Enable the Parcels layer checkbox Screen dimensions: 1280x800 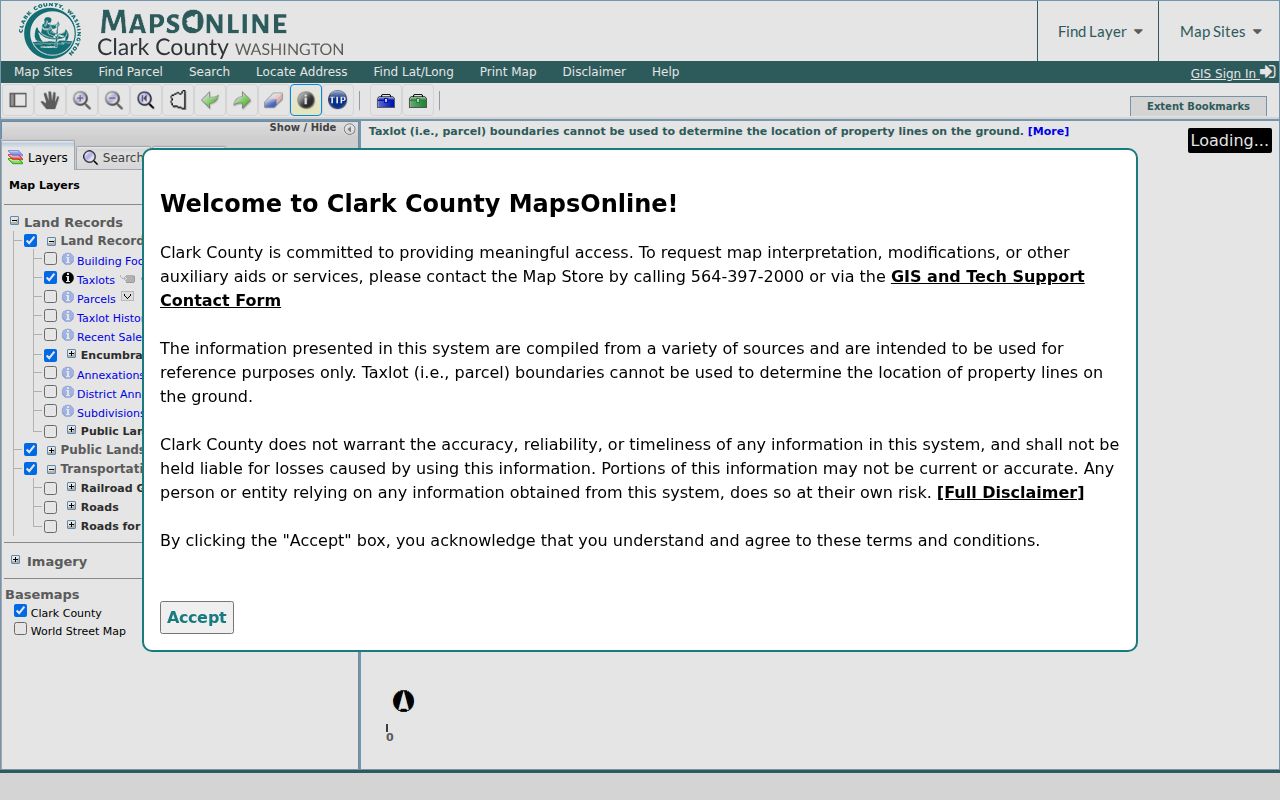click(x=50, y=297)
